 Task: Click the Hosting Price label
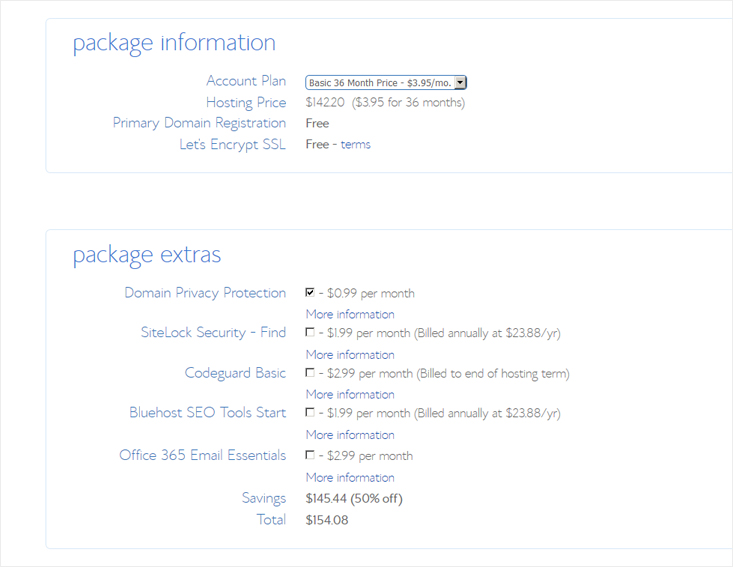tap(246, 102)
